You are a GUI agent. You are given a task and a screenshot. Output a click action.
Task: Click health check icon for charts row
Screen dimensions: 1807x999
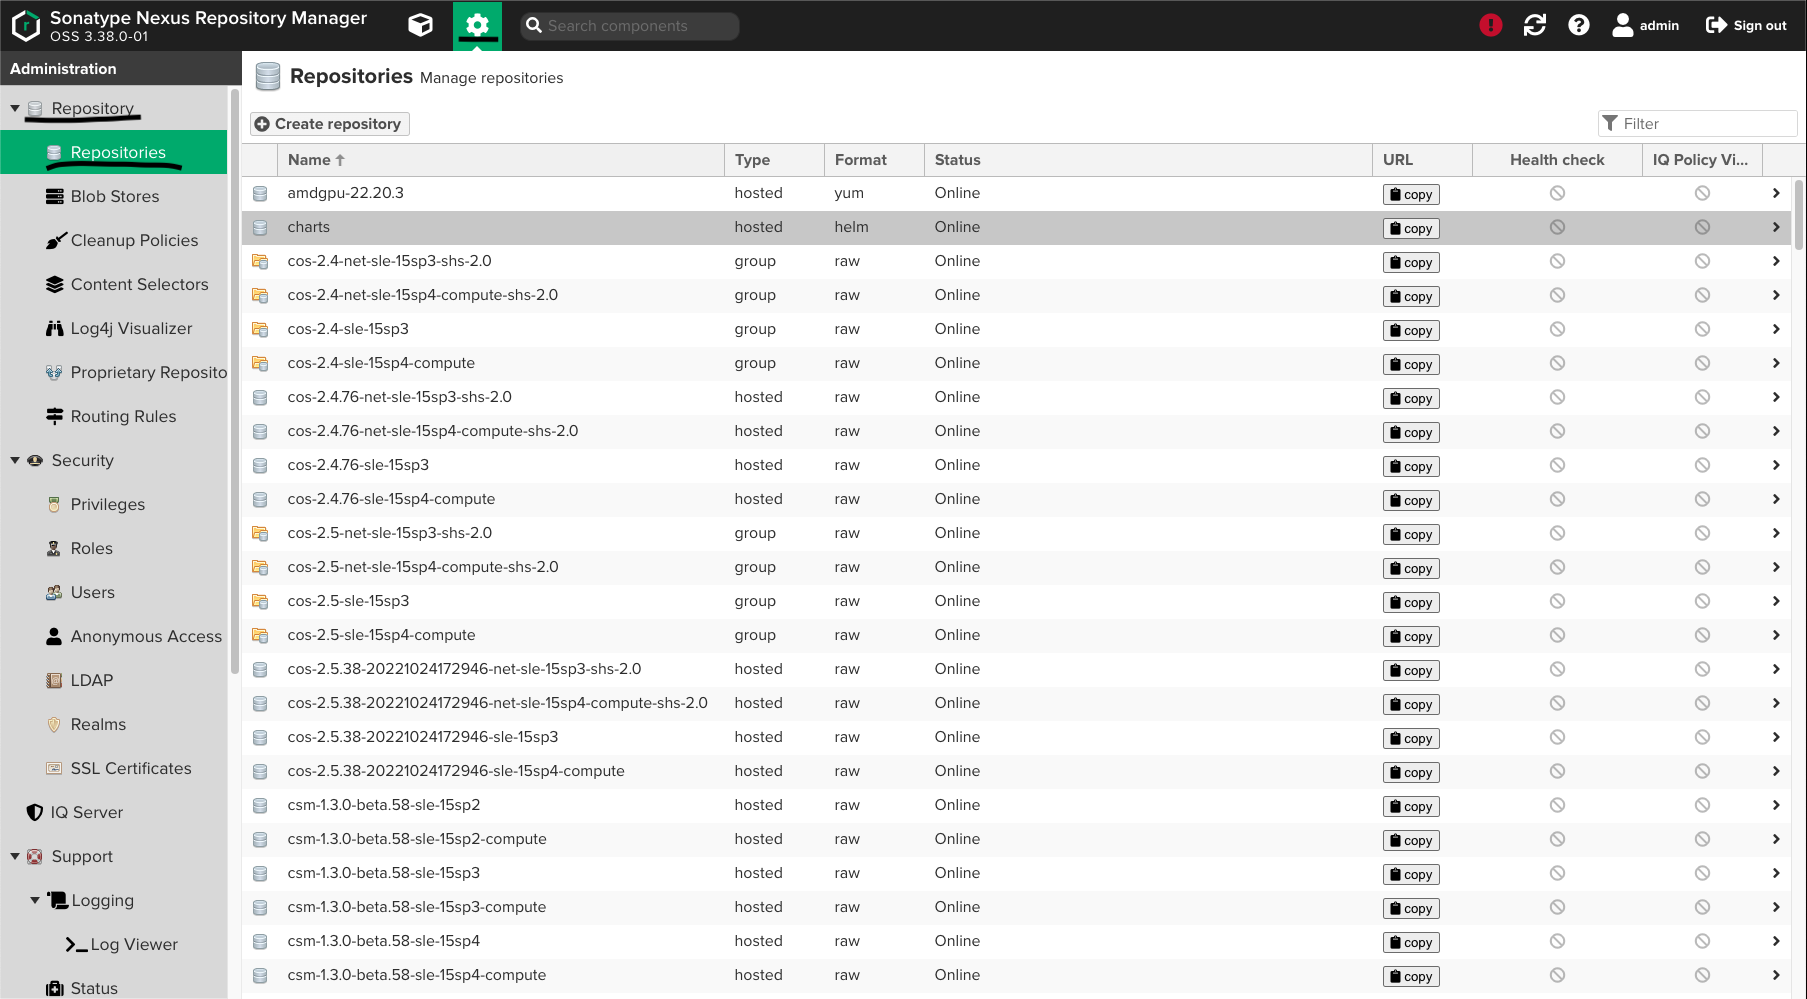[x=1557, y=227]
